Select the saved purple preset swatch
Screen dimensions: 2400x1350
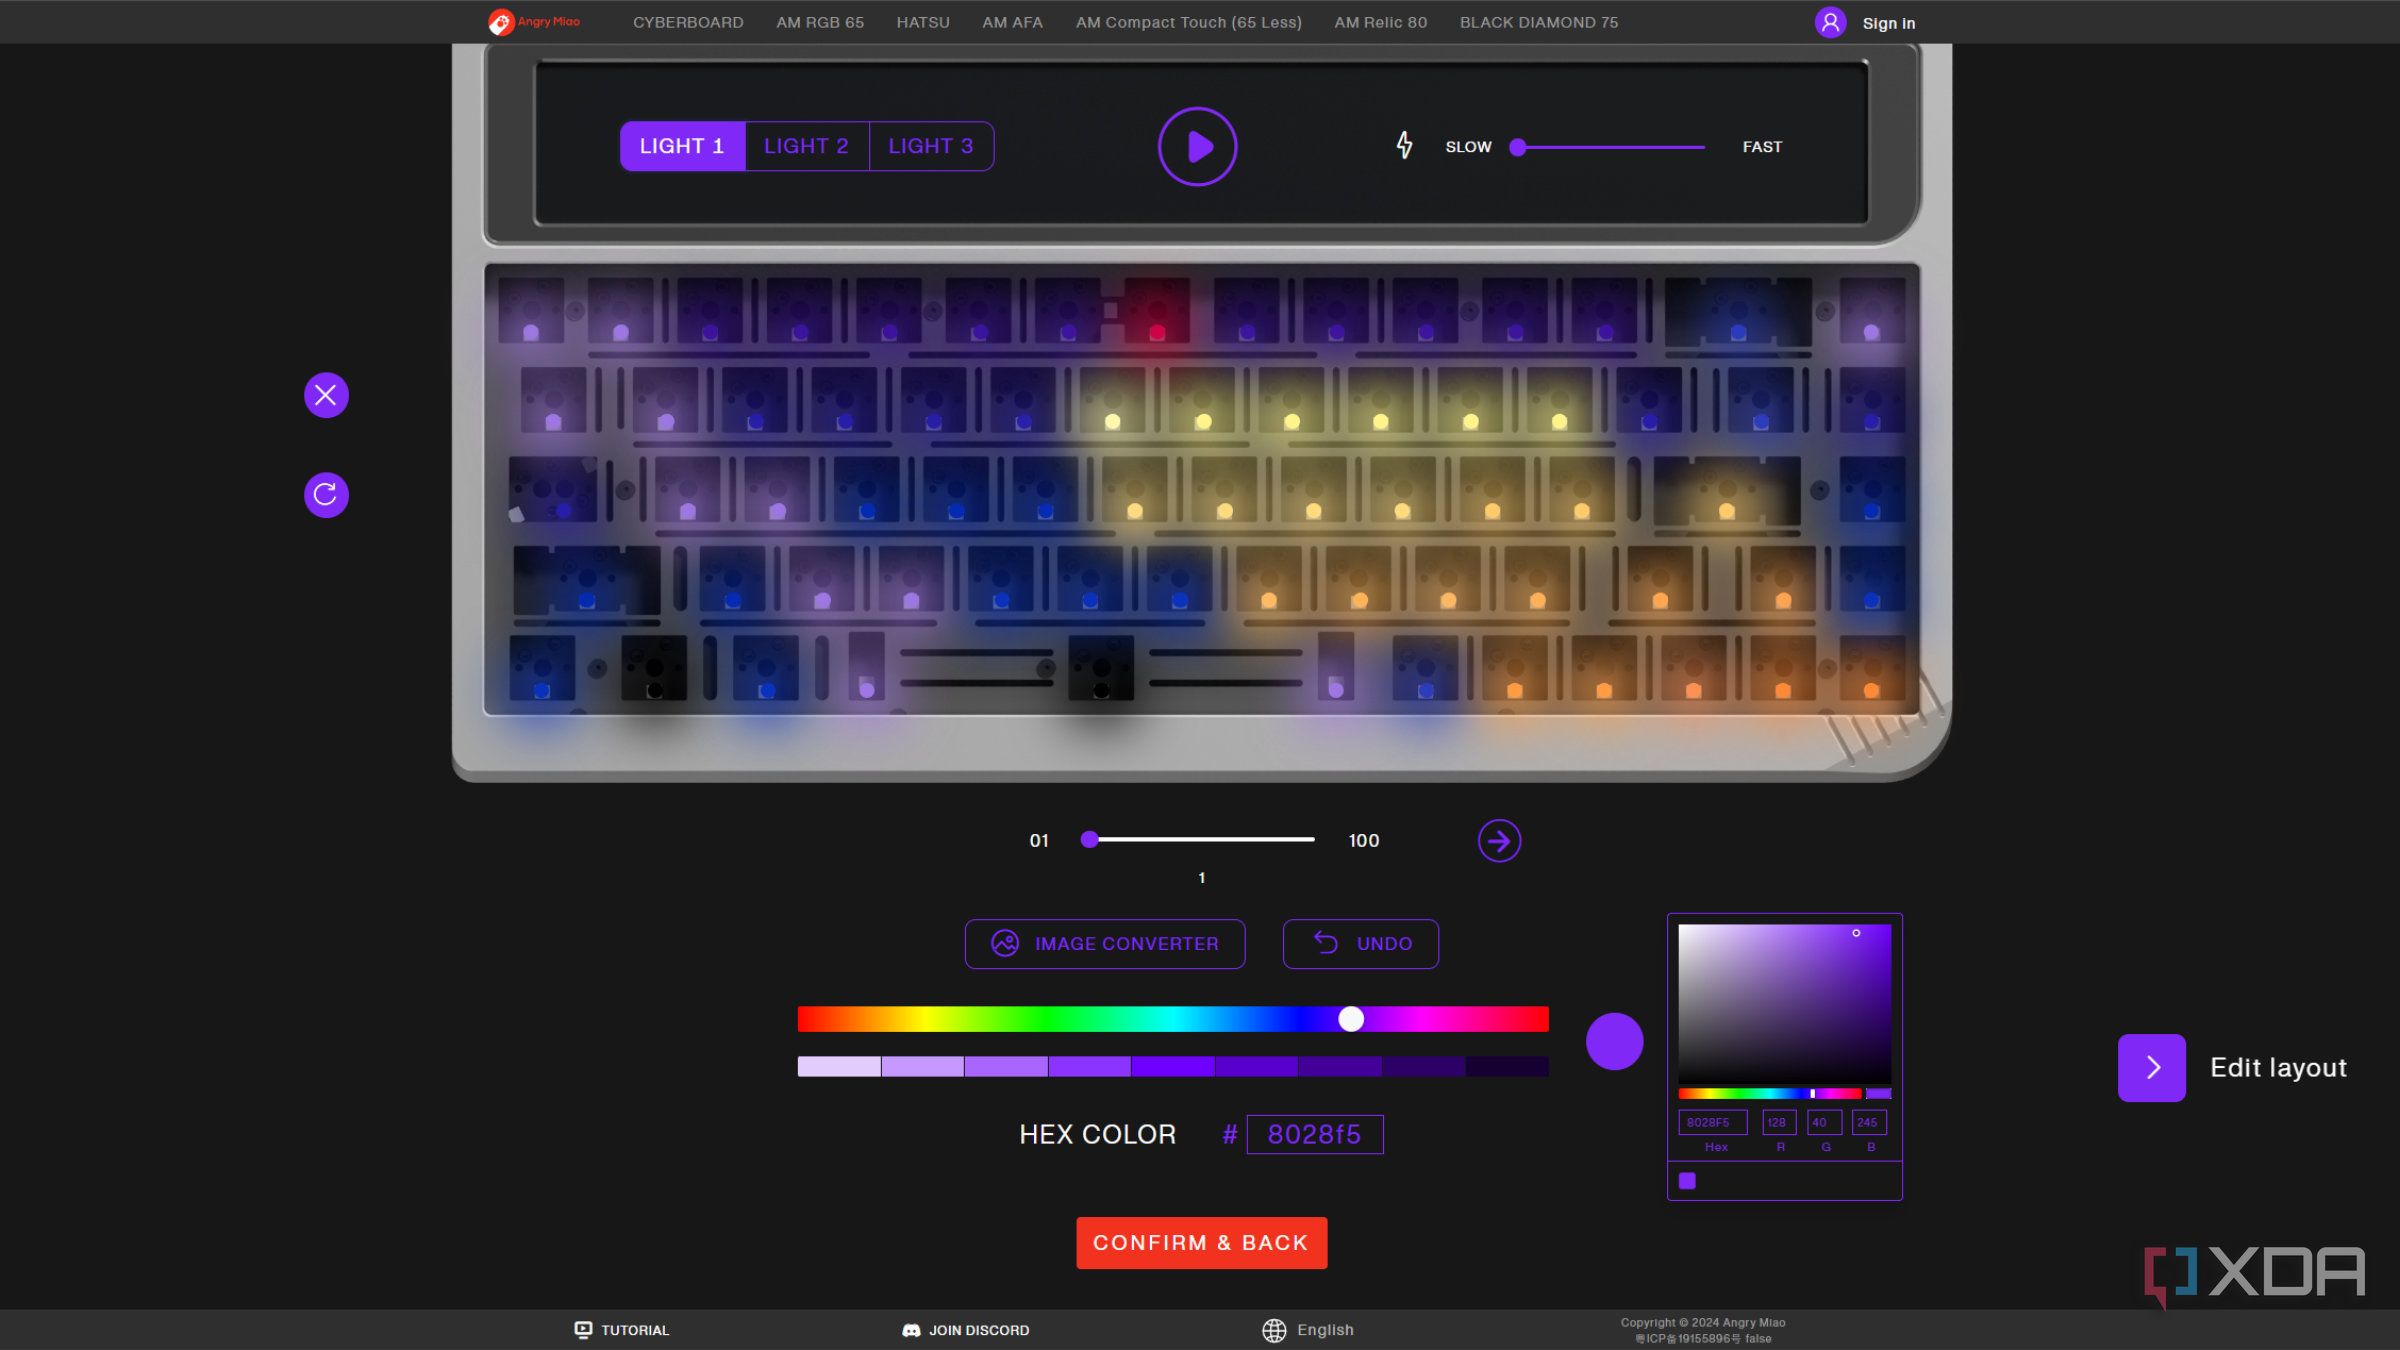pyautogui.click(x=1687, y=1181)
